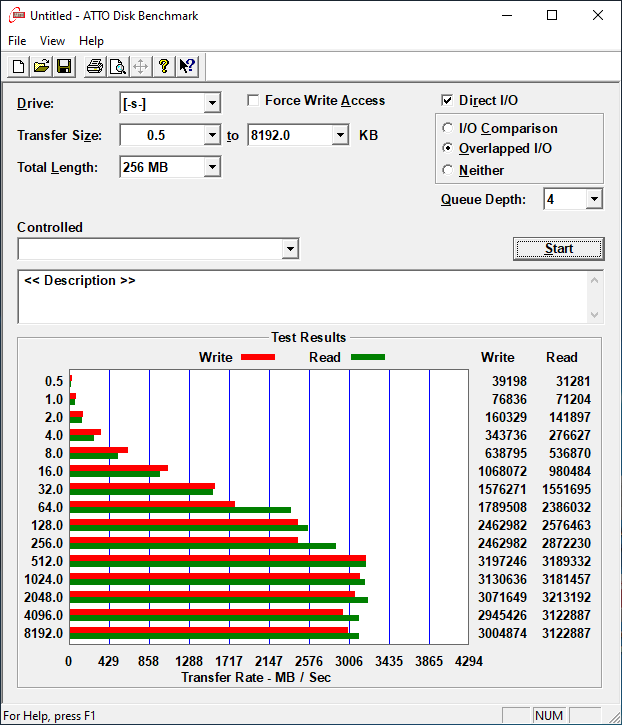622x725 pixels.
Task: Expand the Queue Depth dropdown
Action: [x=594, y=199]
